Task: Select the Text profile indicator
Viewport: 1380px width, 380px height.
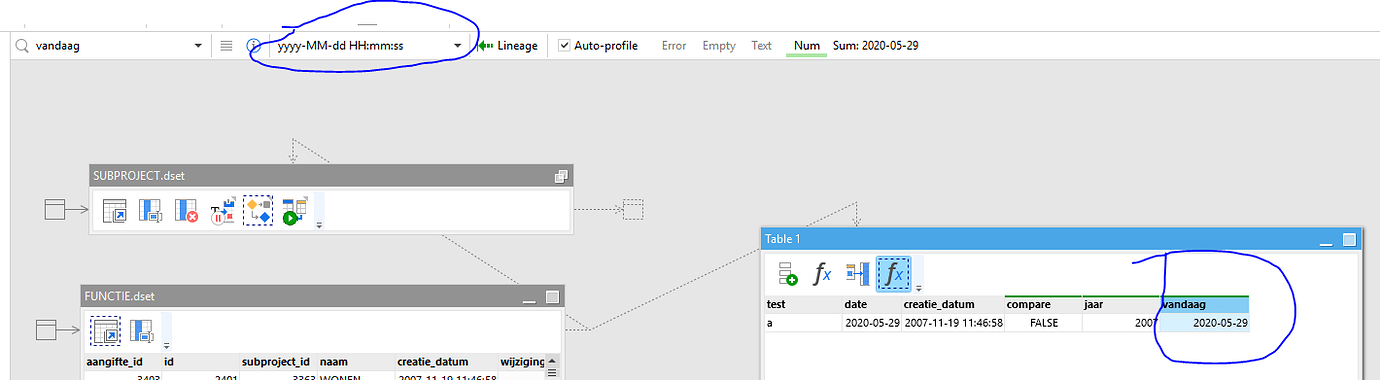Action: click(762, 46)
